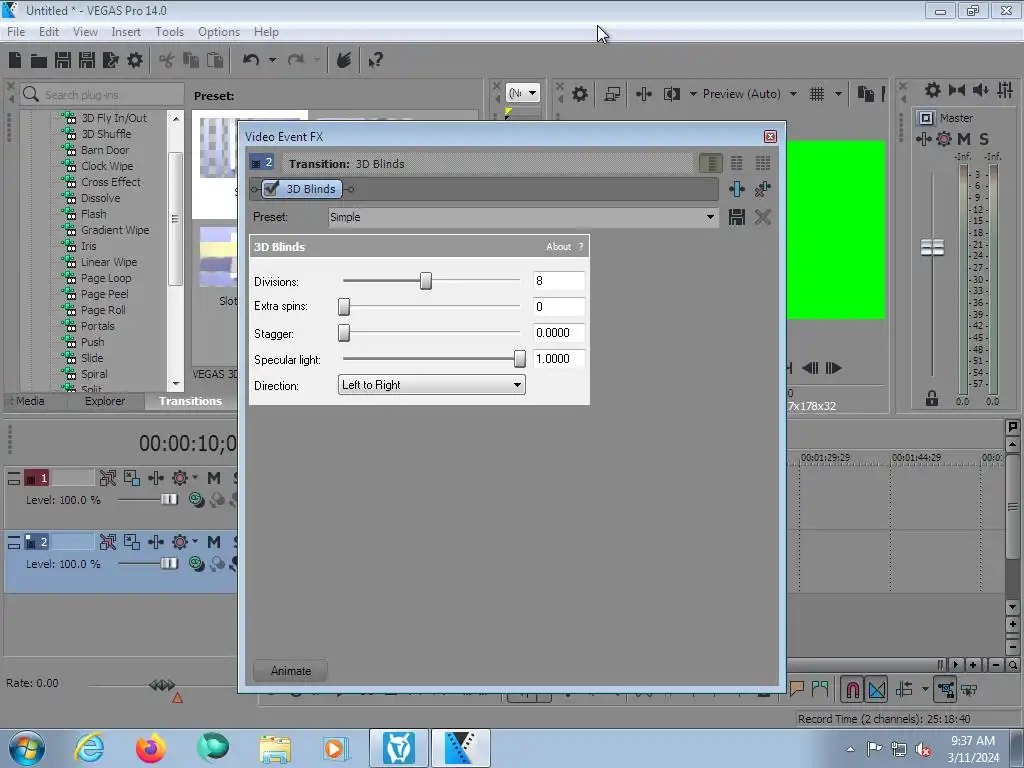Click the Copy Snapshot to Clipboard icon
Screen dimensions: 1024x768
point(866,94)
